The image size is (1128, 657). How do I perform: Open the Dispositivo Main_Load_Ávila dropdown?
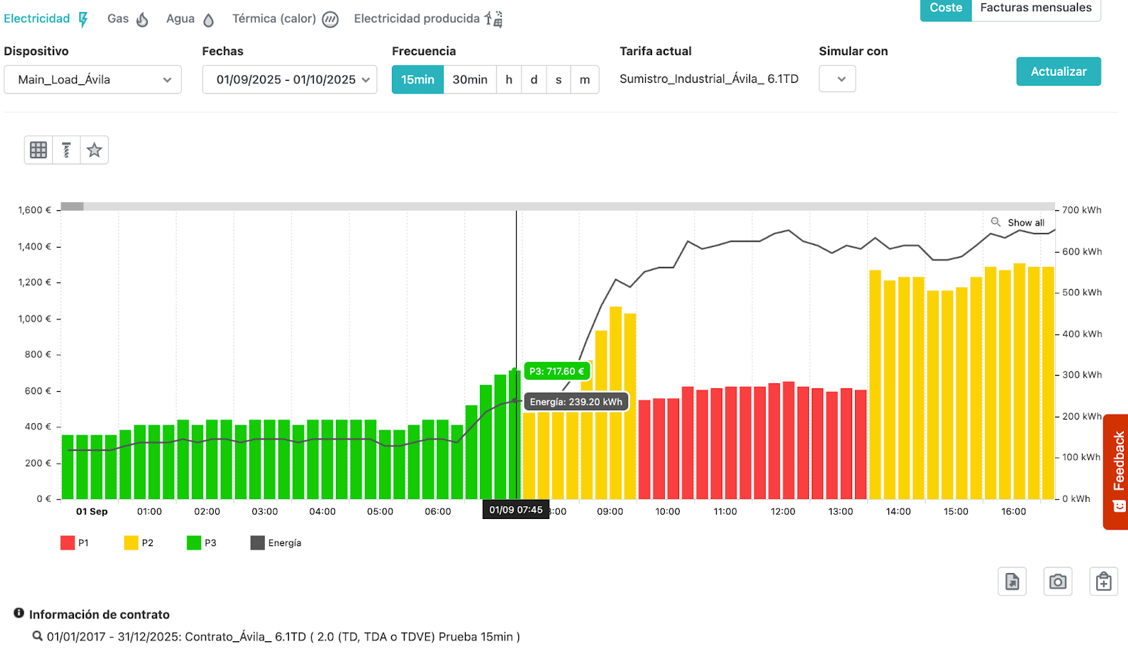pos(93,80)
